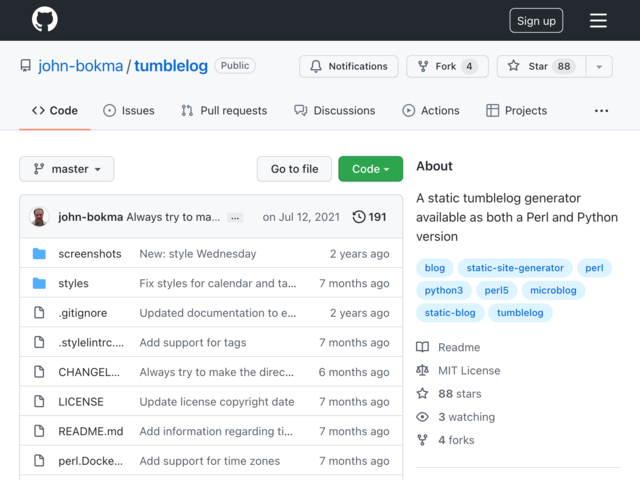View the 4 forks link
Image resolution: width=640 pixels, height=480 pixels.
pos(445,440)
